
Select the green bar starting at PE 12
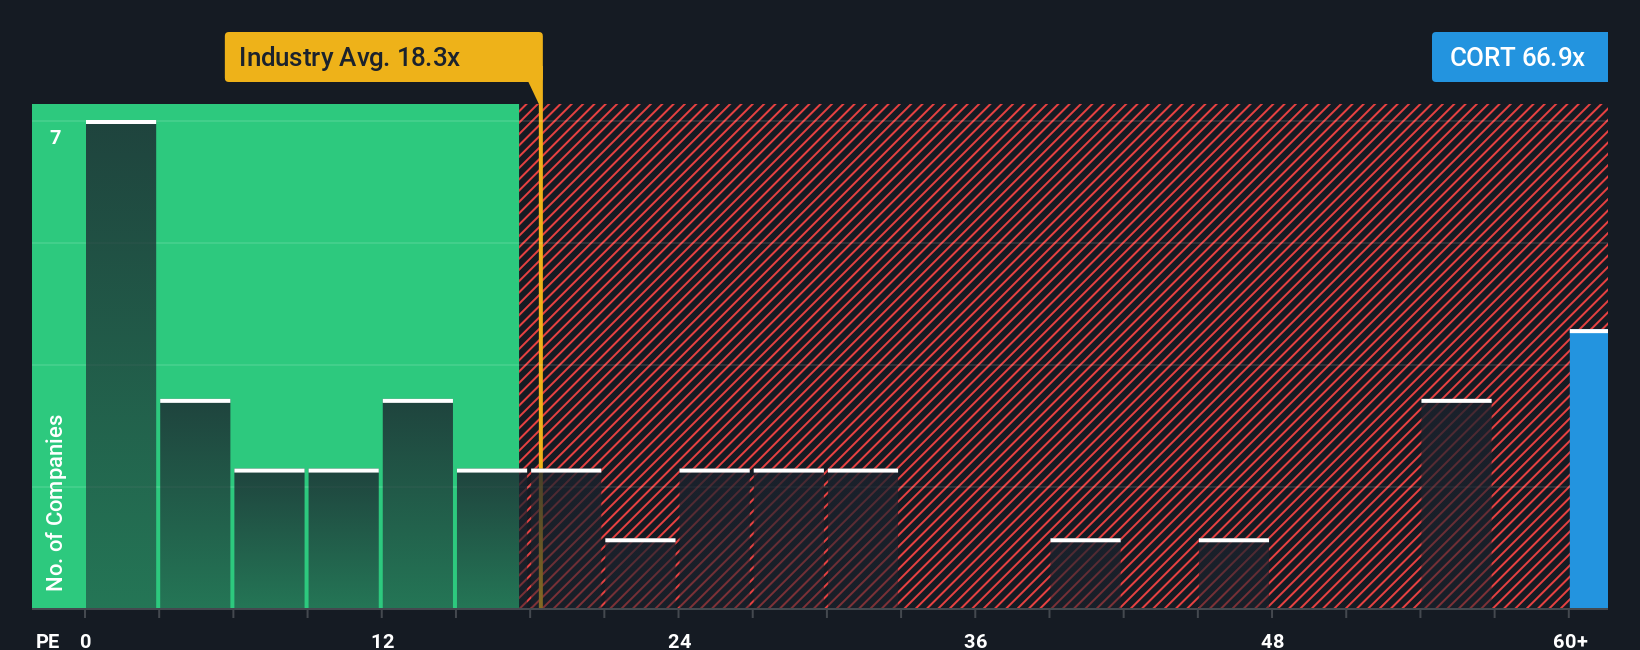tap(418, 504)
